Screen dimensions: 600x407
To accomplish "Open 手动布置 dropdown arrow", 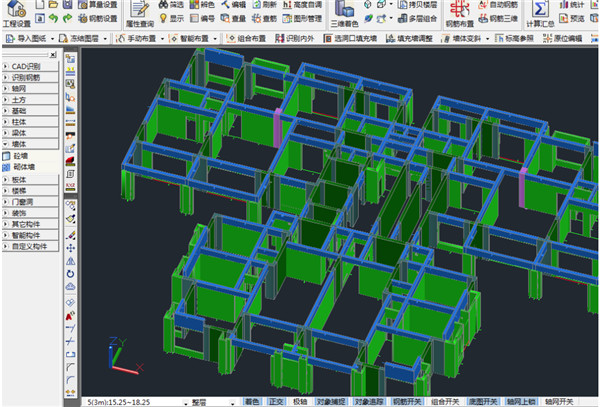I will 162,39.
